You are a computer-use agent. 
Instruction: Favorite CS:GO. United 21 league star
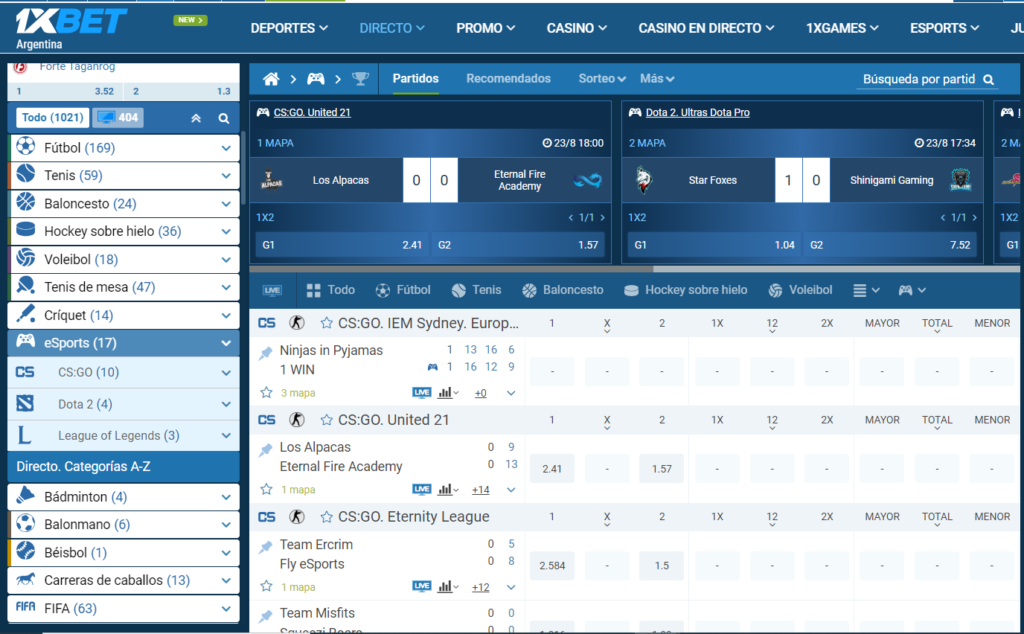point(327,420)
